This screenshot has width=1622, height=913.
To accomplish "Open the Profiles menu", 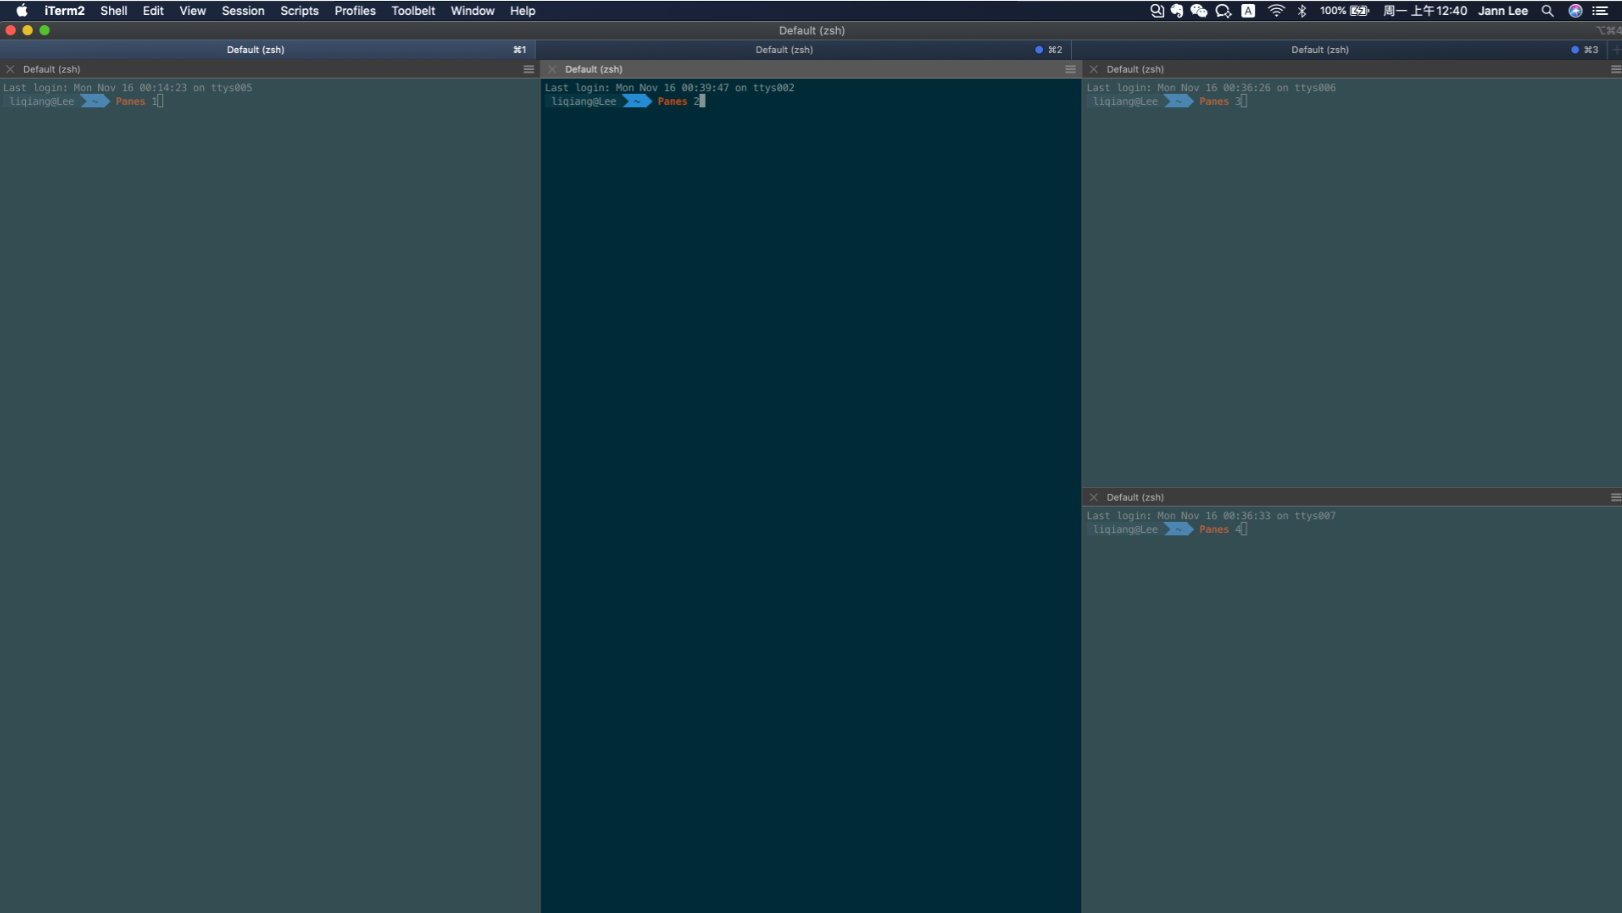I will (x=355, y=11).
